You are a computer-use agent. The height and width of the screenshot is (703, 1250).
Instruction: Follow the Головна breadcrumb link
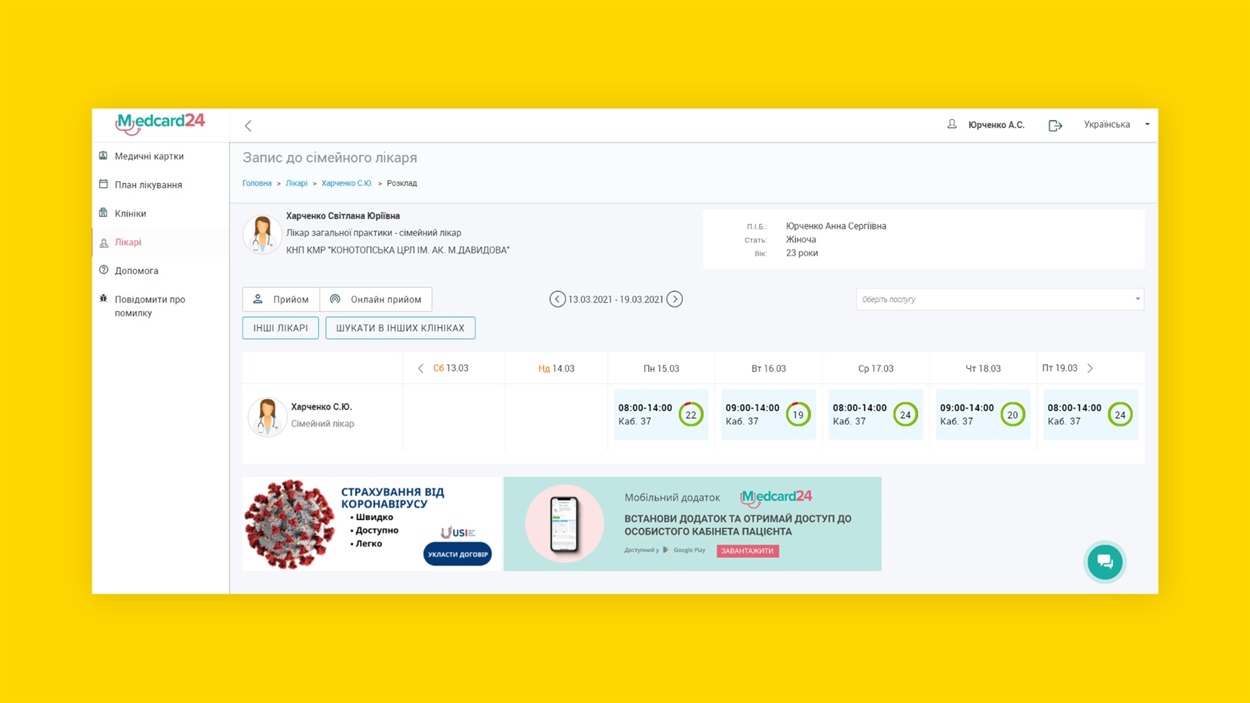(x=257, y=183)
